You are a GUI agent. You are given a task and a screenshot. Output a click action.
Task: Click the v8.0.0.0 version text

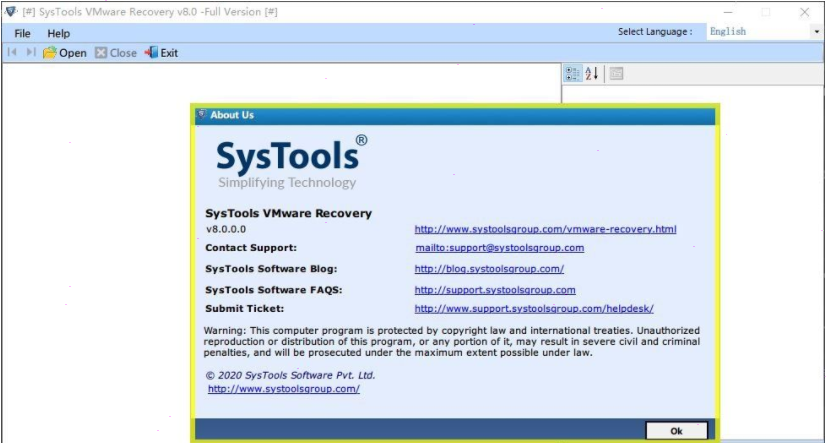(226, 229)
